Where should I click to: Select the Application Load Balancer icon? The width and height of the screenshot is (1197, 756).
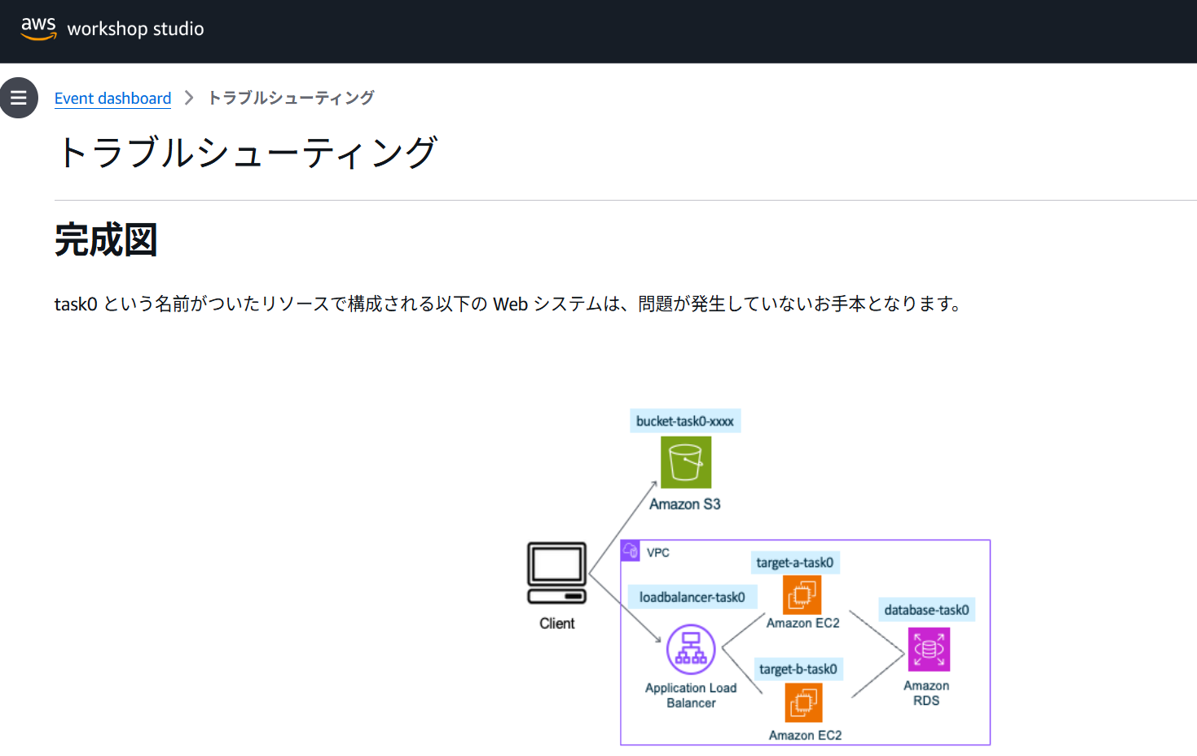(x=691, y=650)
